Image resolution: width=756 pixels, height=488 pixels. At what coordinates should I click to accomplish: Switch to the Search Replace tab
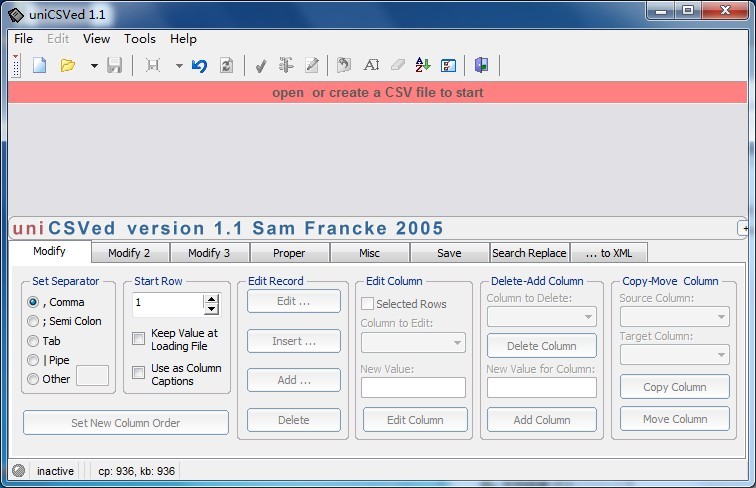coord(529,253)
